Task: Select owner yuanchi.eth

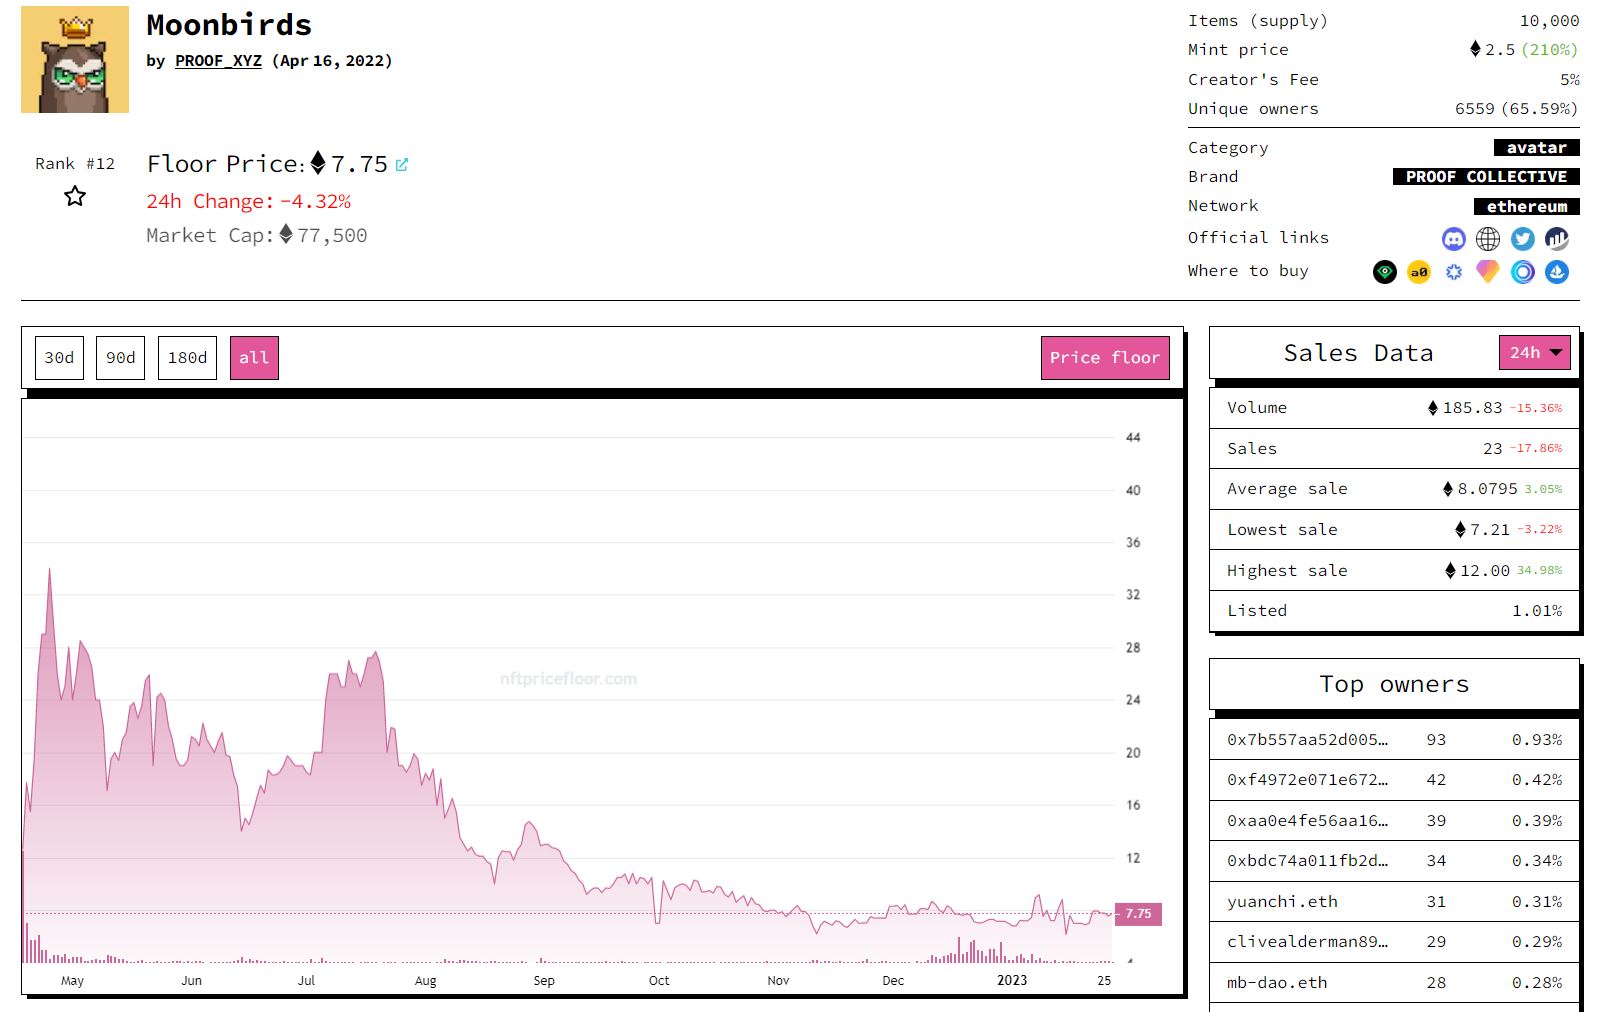Action: (1394, 902)
